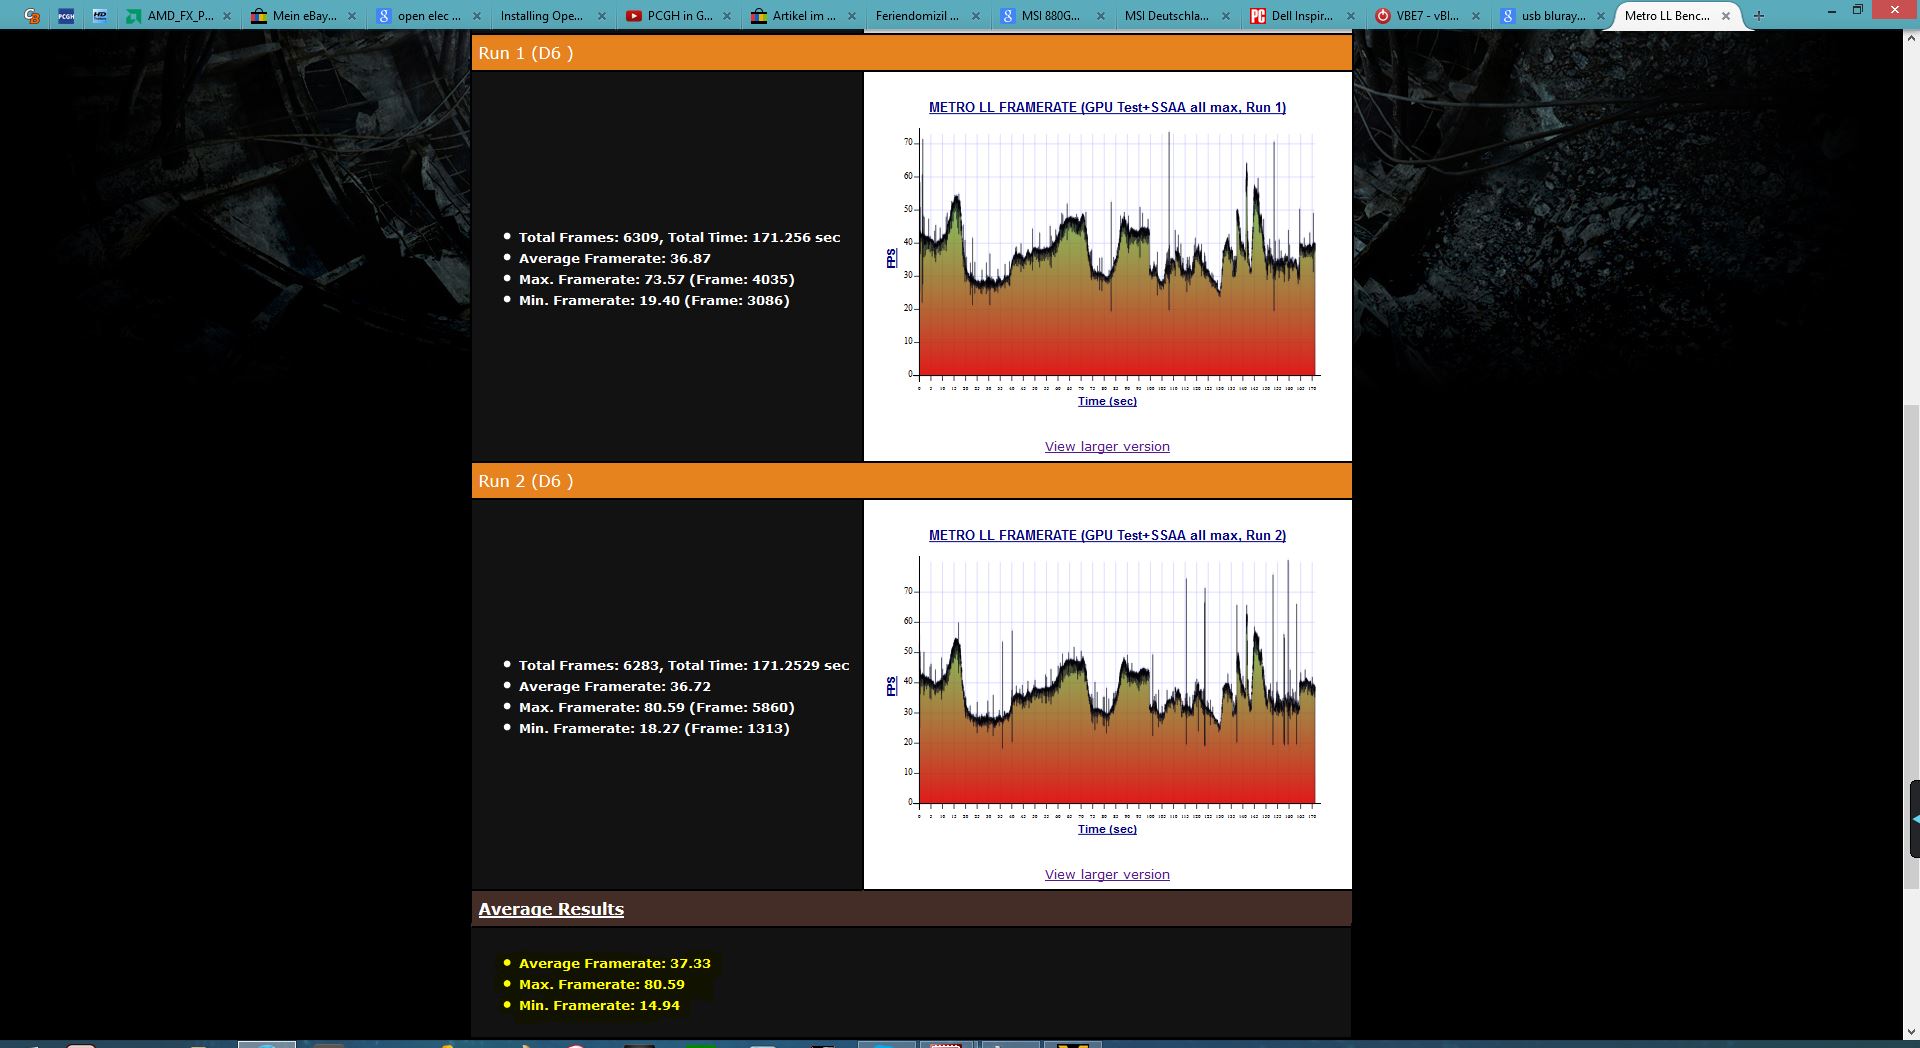The width and height of the screenshot is (1920, 1048).
Task: Click the Run 1 framerate graph image
Action: point(1107,255)
